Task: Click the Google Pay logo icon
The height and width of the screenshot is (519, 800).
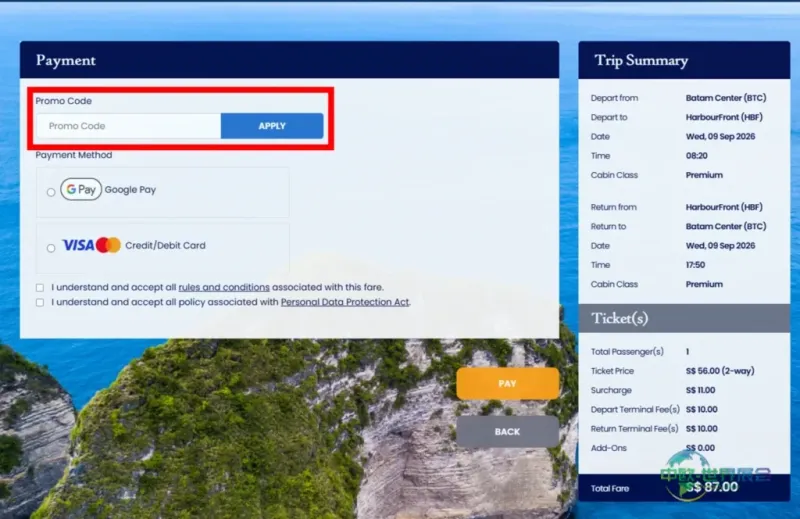Action: tap(81, 189)
